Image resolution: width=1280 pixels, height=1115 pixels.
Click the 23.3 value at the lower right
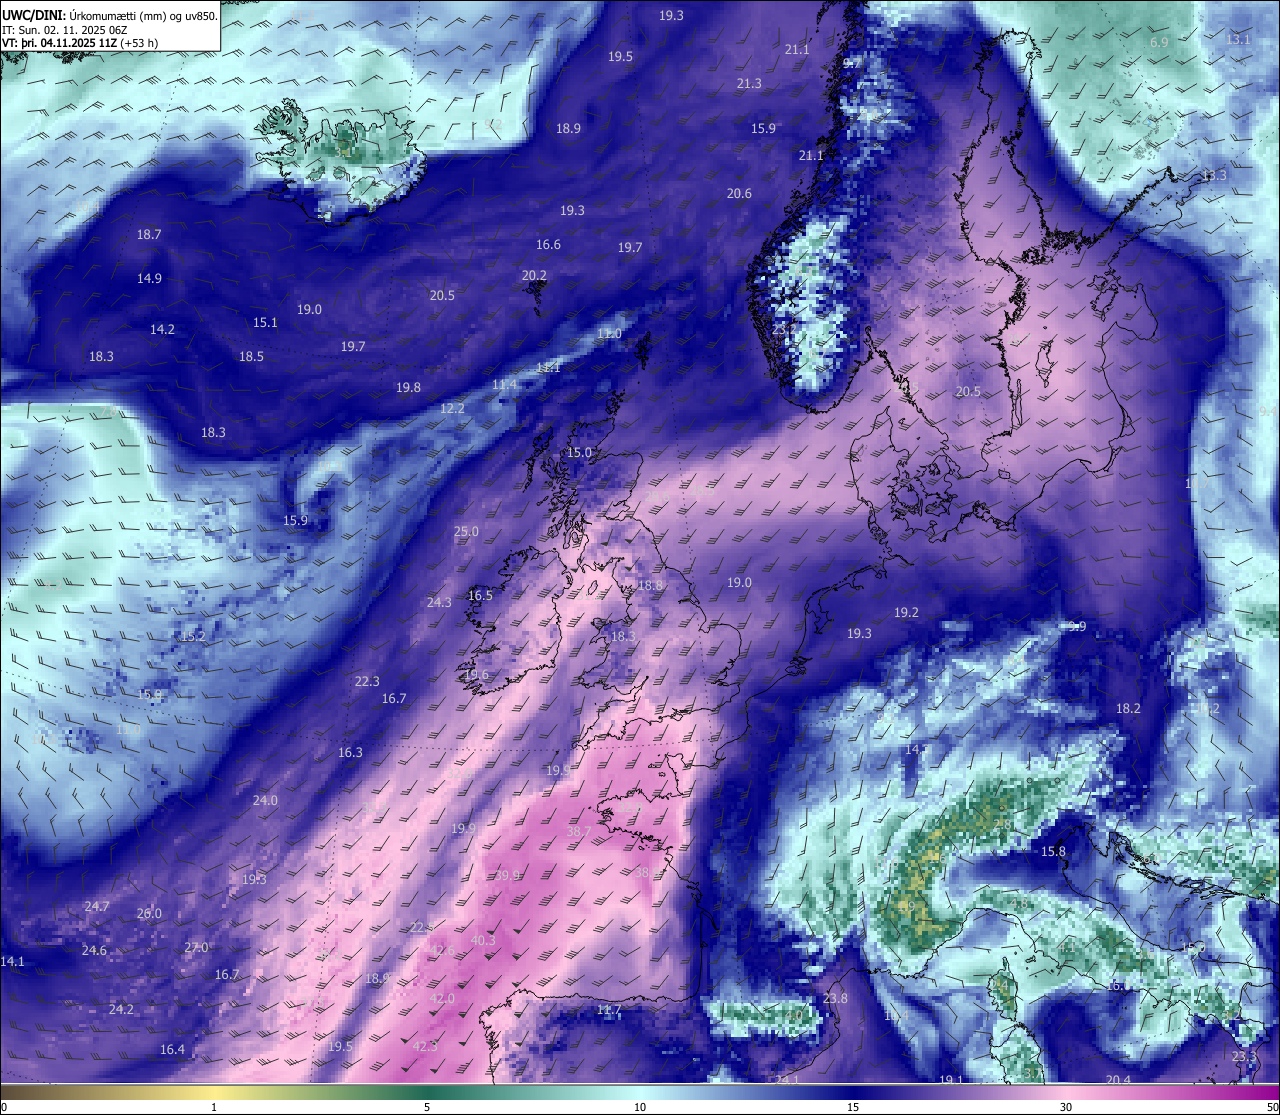click(1244, 1057)
